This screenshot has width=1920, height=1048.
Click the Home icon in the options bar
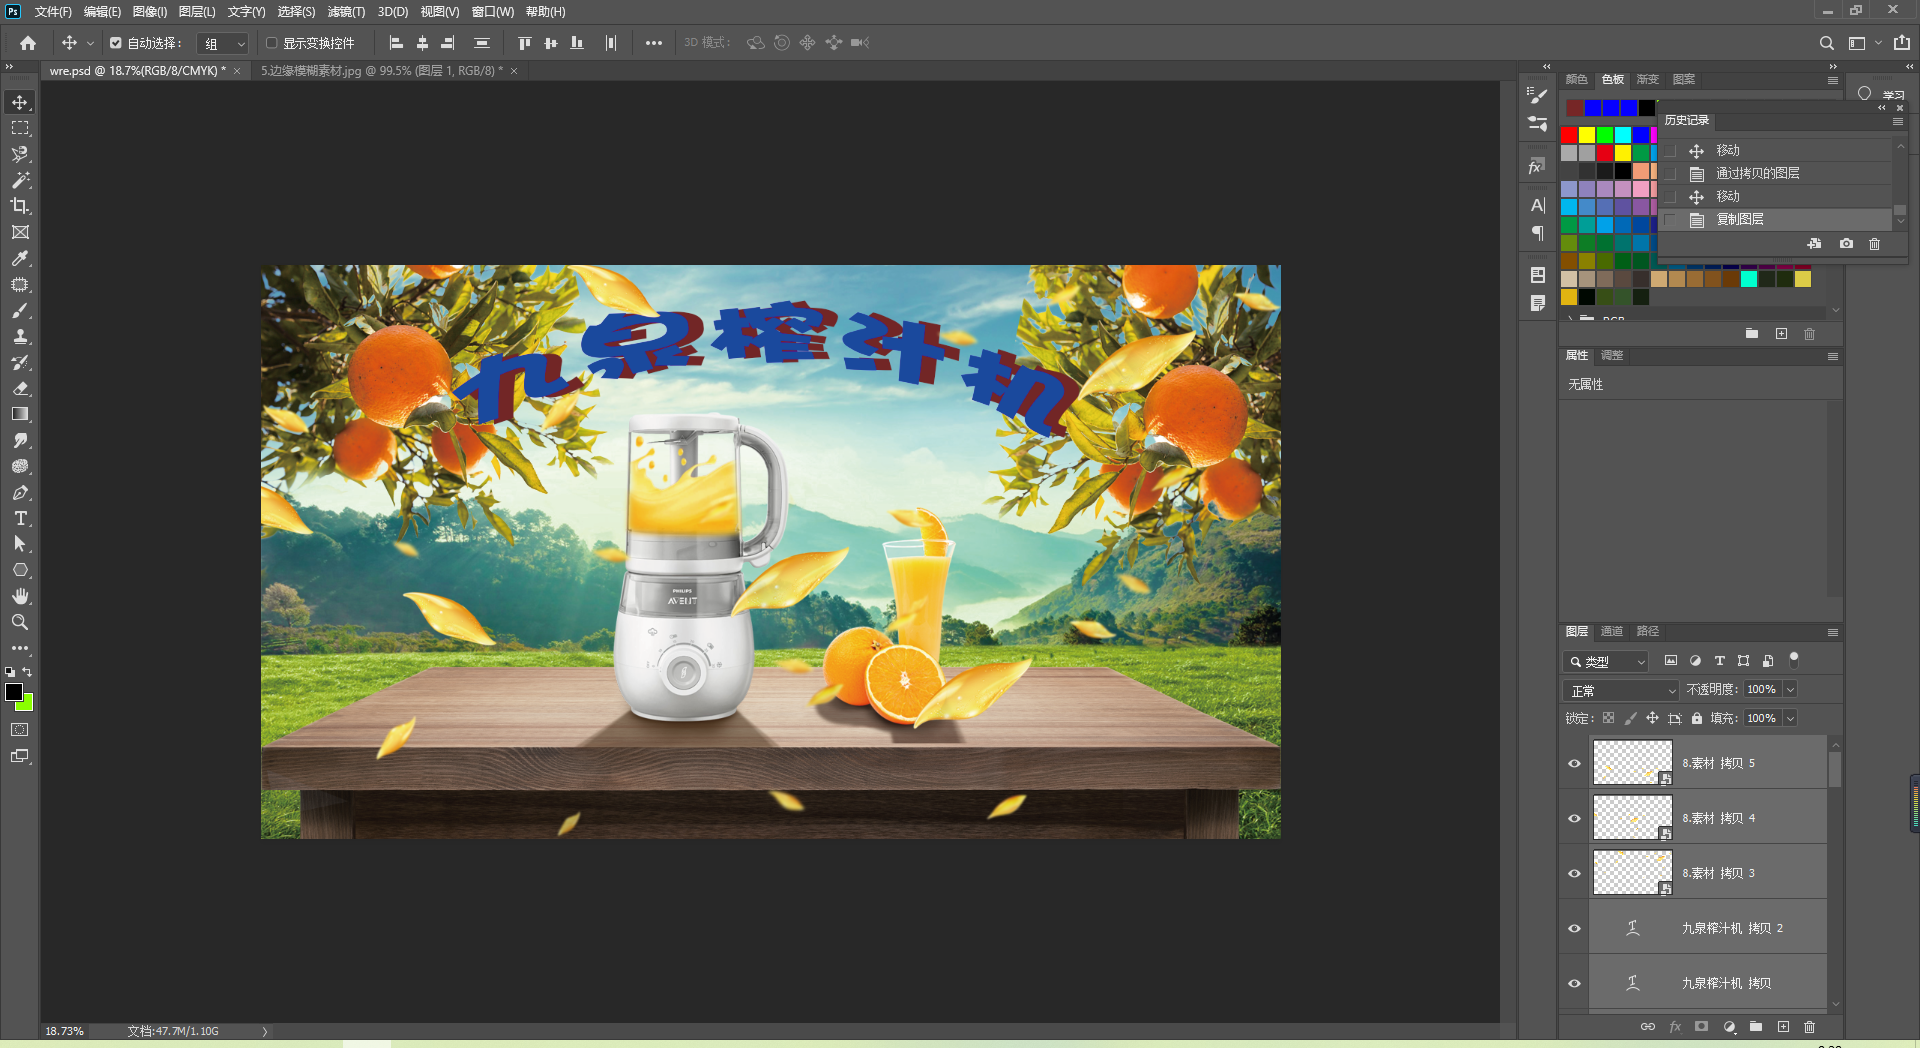click(28, 43)
